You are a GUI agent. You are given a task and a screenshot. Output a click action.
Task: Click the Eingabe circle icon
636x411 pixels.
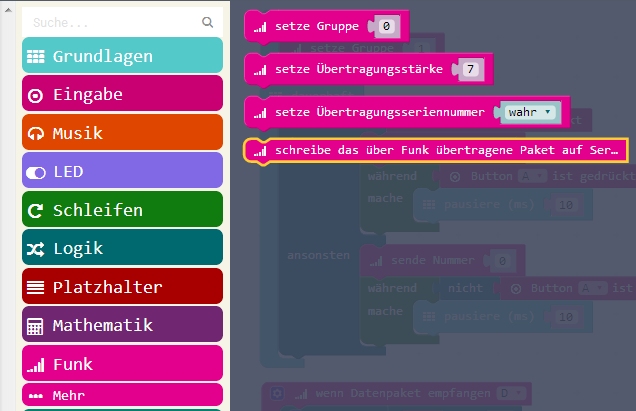click(36, 95)
